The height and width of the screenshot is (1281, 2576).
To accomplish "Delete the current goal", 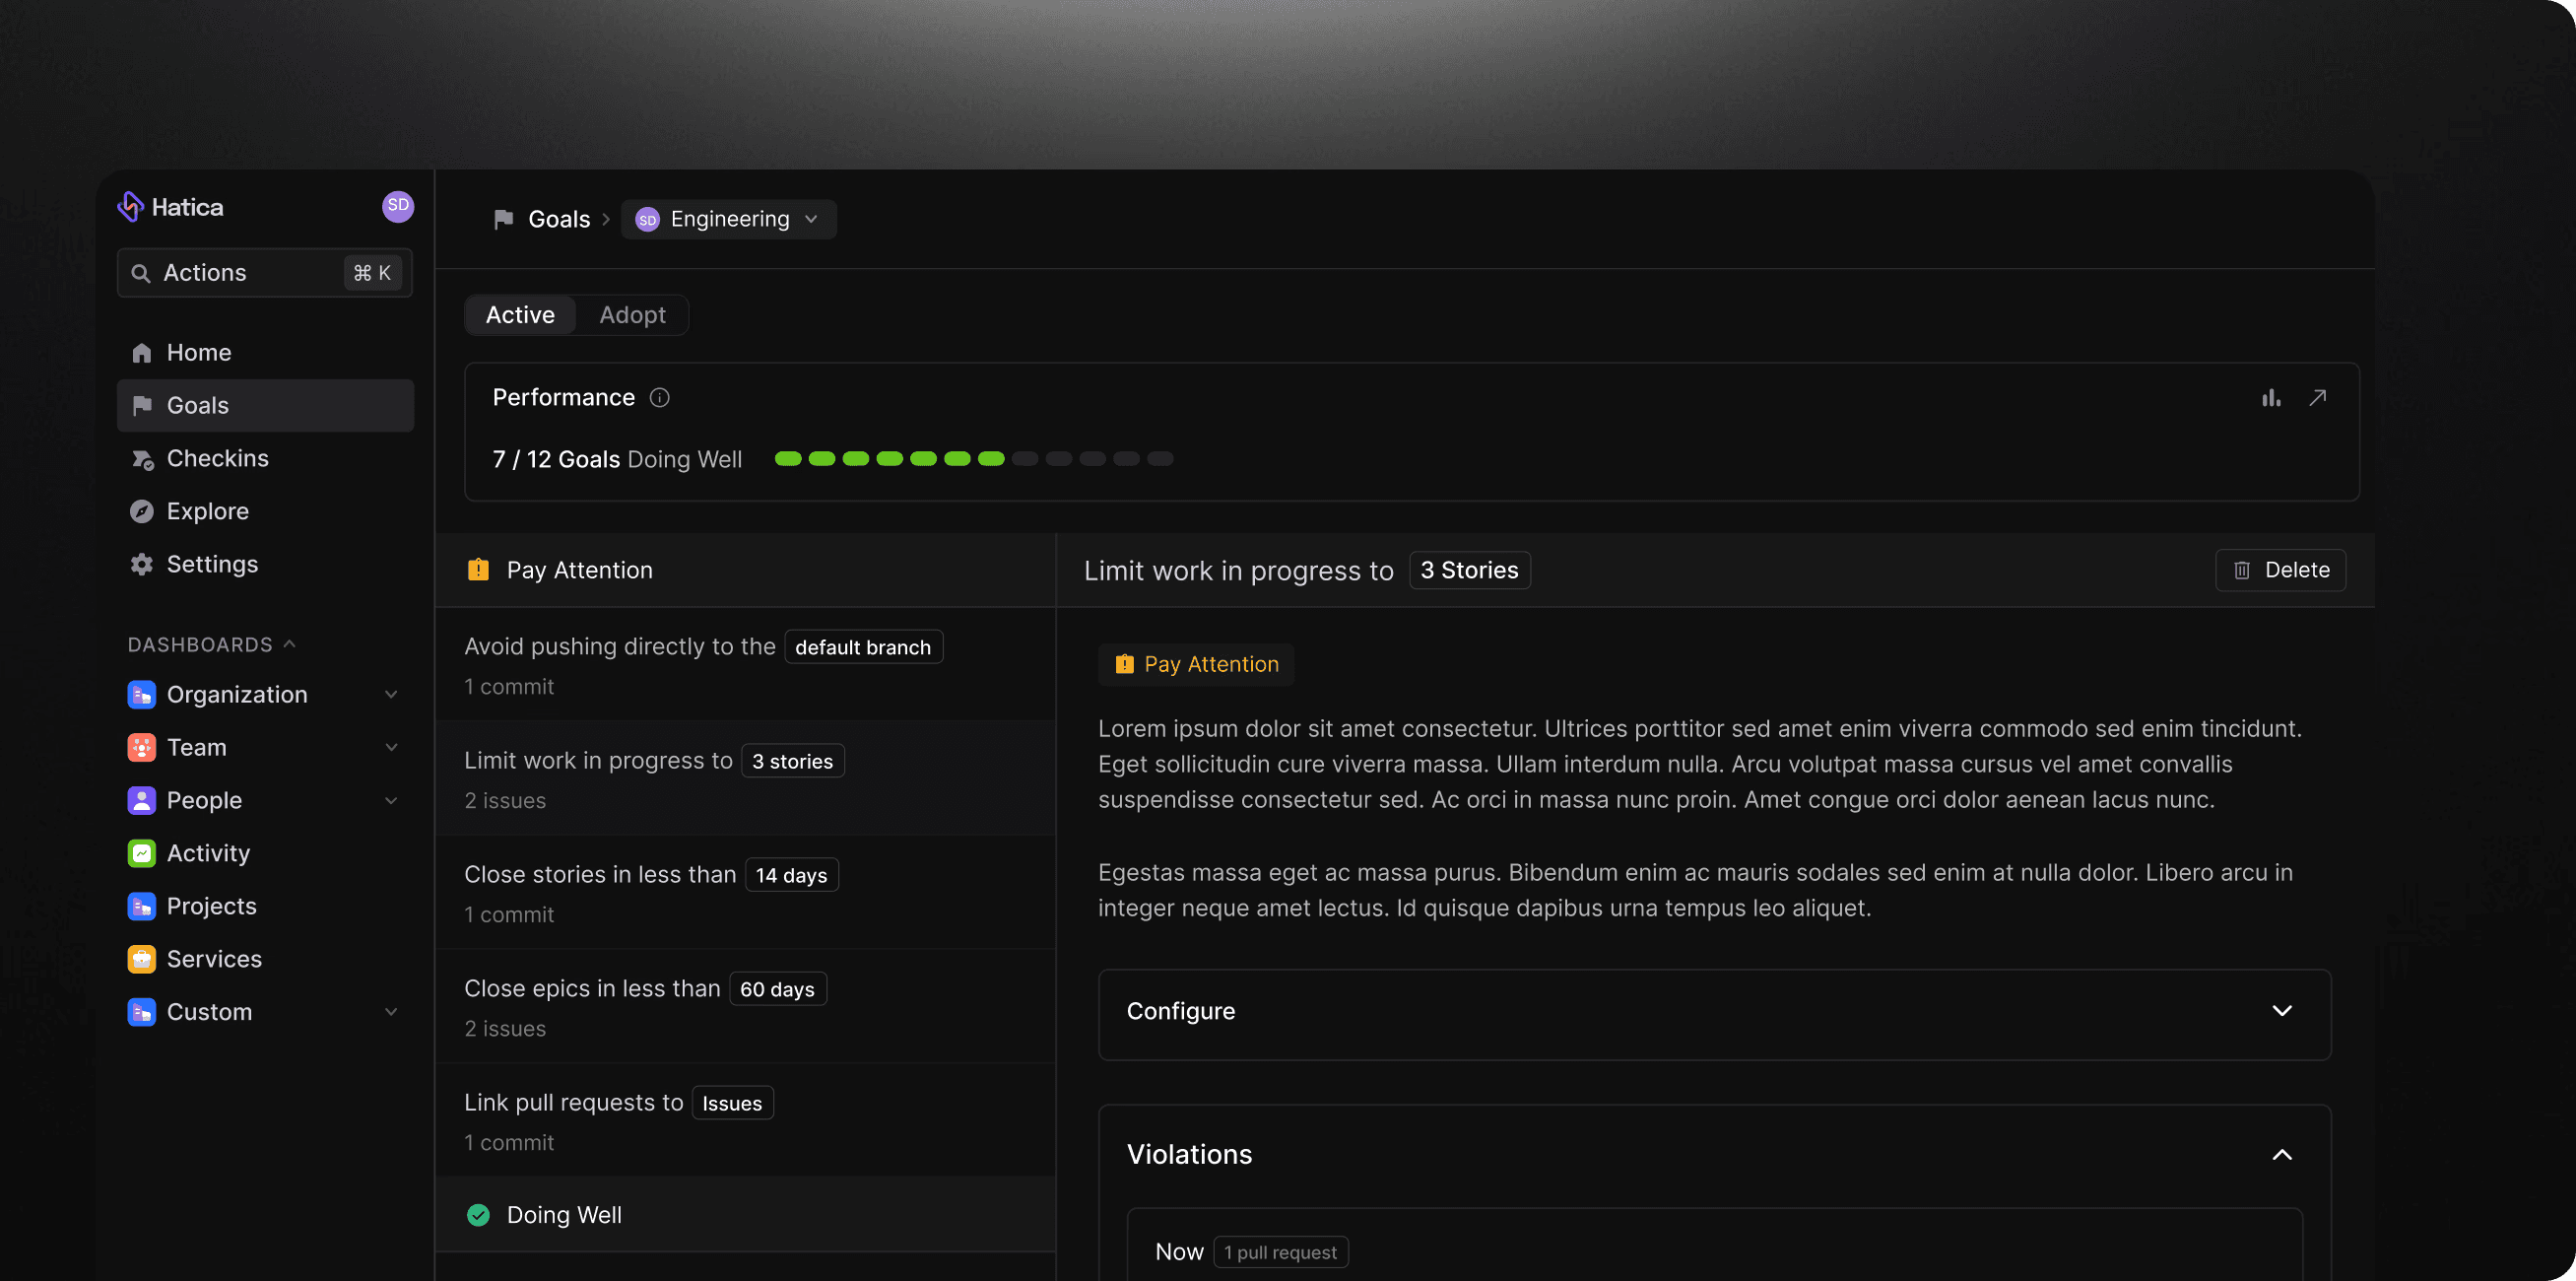I will coord(2280,570).
